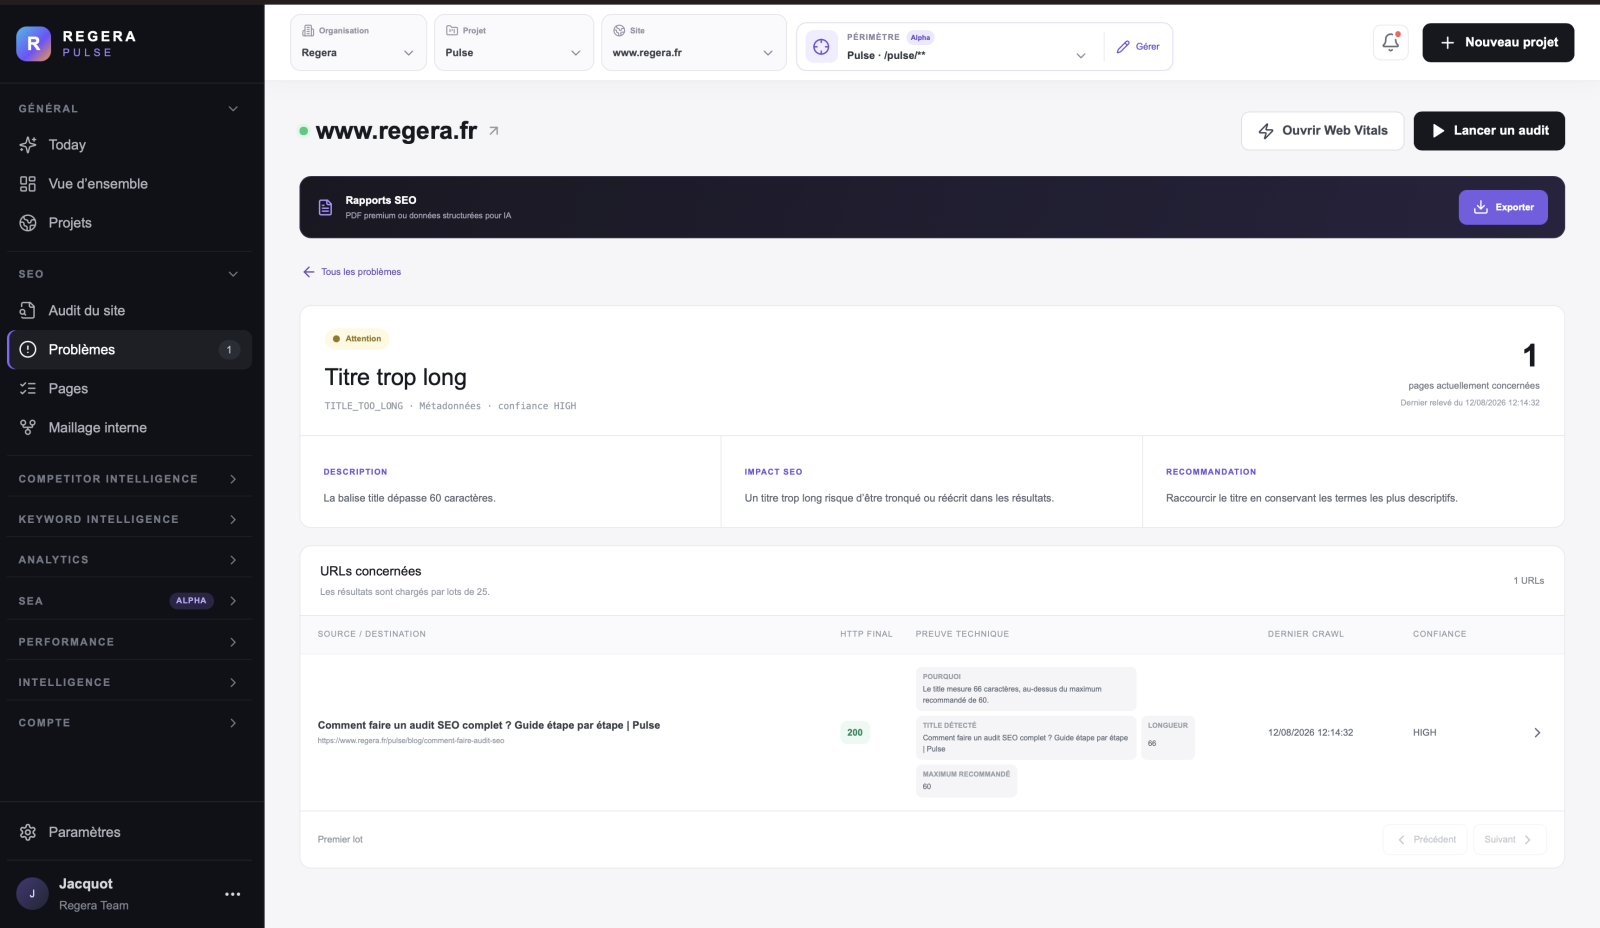Click the Attention severity badge
This screenshot has height=928, width=1600.
tap(357, 339)
